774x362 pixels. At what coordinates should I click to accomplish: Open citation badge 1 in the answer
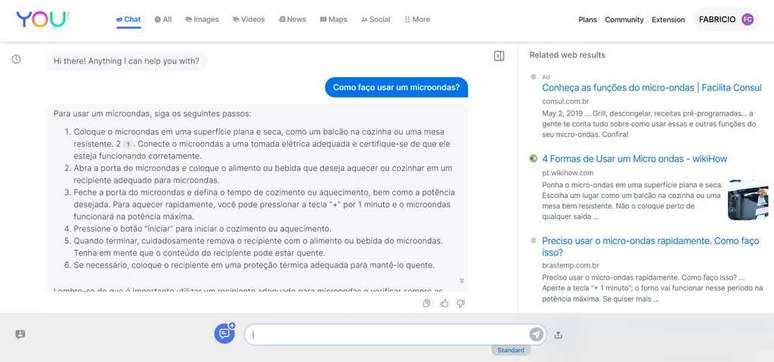coord(128,144)
